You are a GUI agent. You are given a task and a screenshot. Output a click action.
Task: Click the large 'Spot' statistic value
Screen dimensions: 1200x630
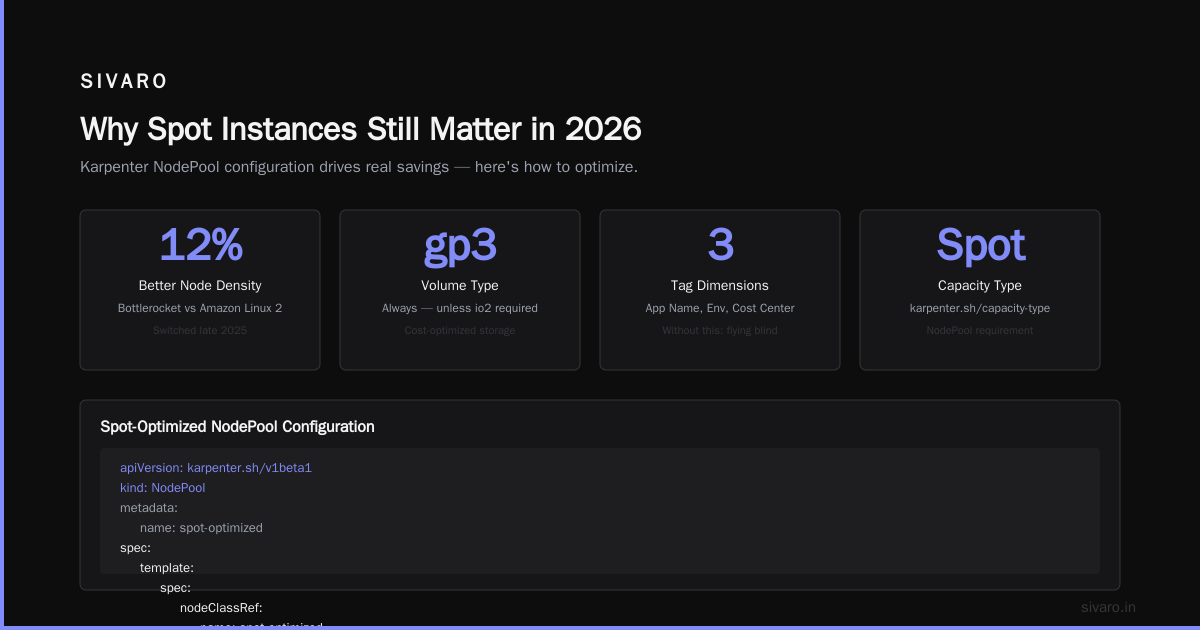click(980, 246)
